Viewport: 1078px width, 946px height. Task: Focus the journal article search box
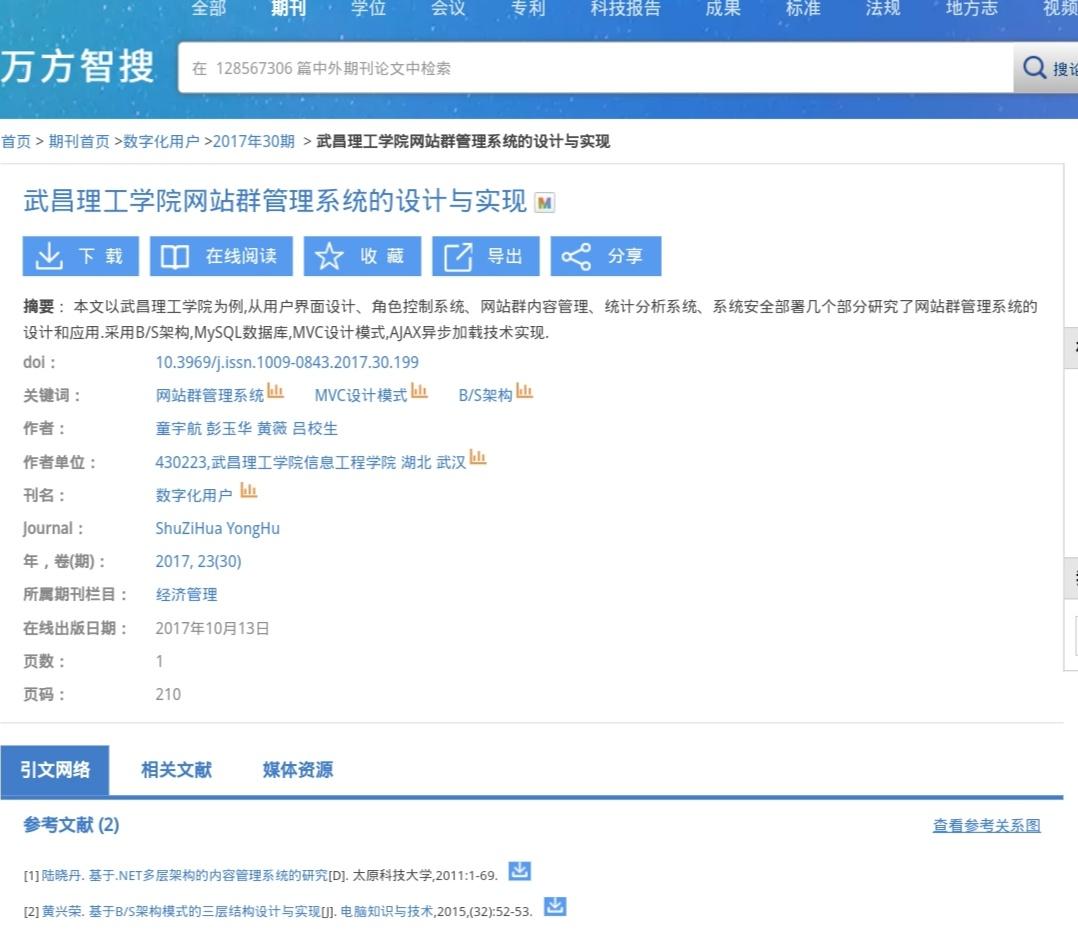pyautogui.click(x=595, y=68)
